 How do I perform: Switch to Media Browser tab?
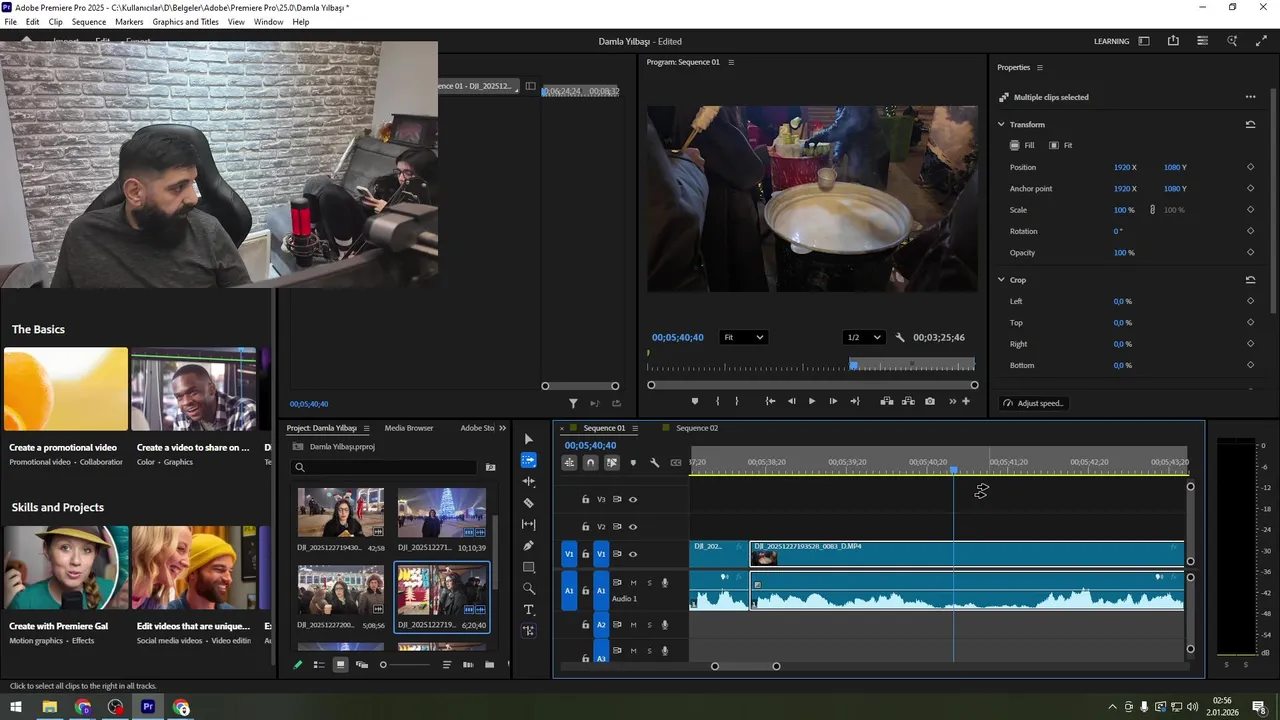coord(409,428)
